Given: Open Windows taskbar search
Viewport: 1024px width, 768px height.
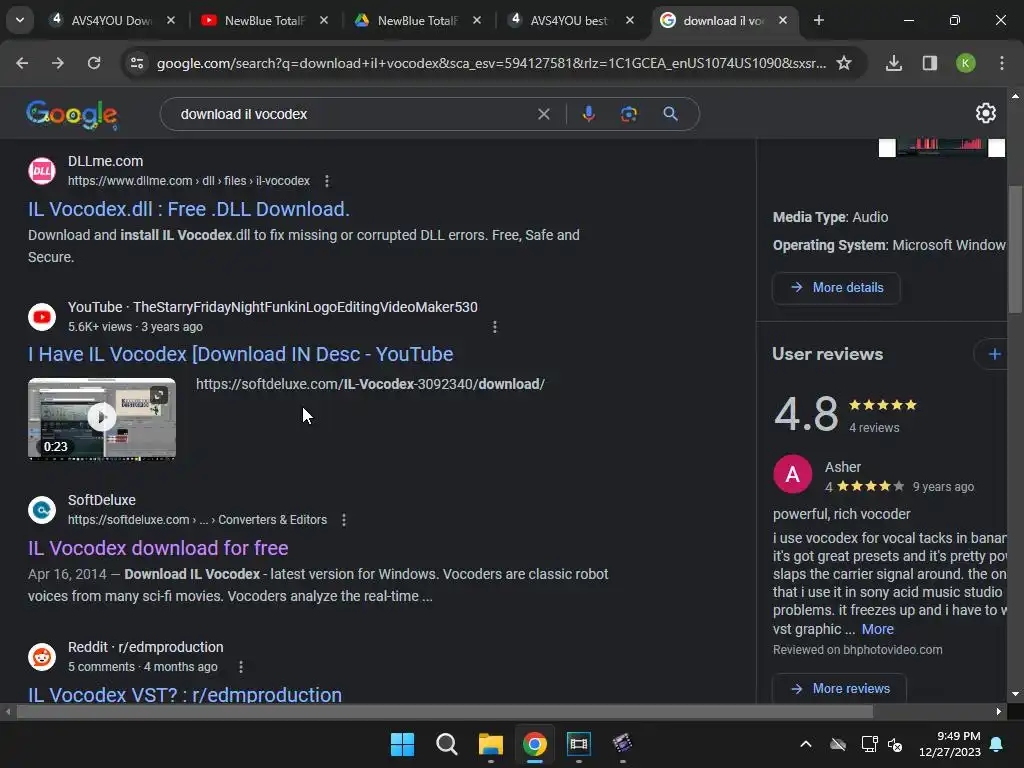Looking at the screenshot, I should (x=447, y=744).
